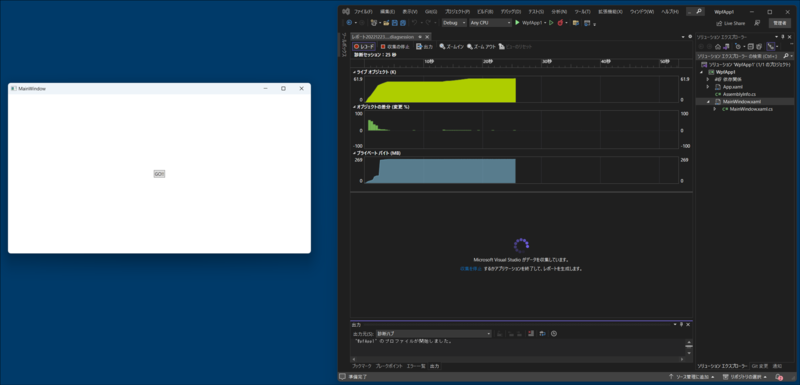The height and width of the screenshot is (385, 800).
Task: Zoom in on the diagnostics timeline
Action: coord(452,46)
